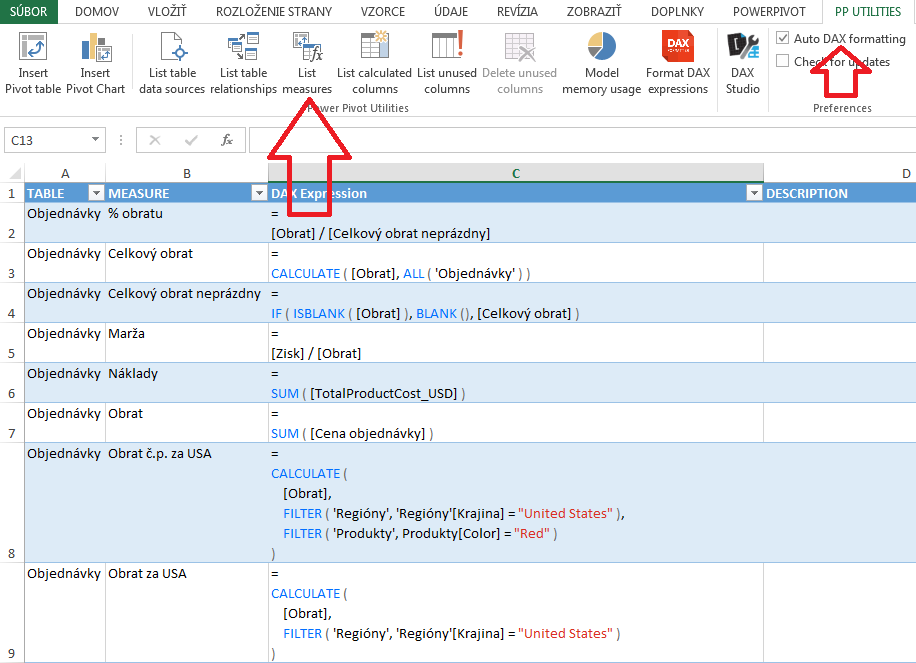
Task: Click the expression with Produkty[Color] = "Red"
Action: pos(516,502)
